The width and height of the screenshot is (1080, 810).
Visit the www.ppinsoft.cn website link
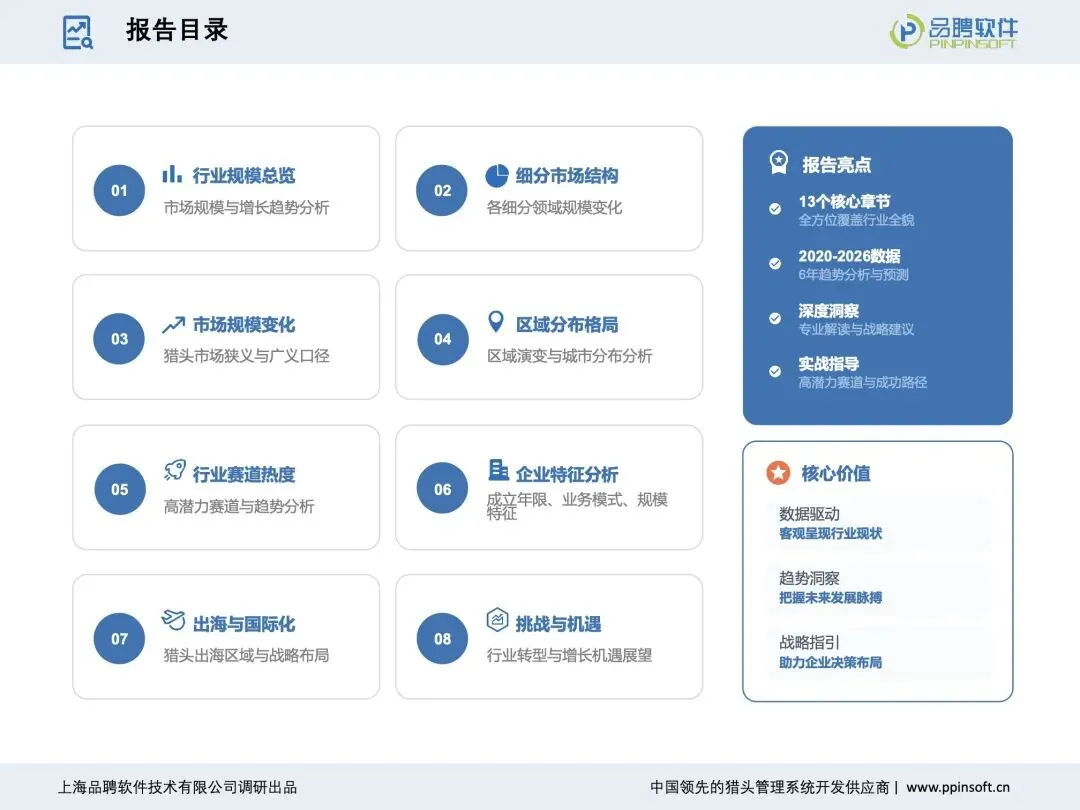tap(958, 787)
